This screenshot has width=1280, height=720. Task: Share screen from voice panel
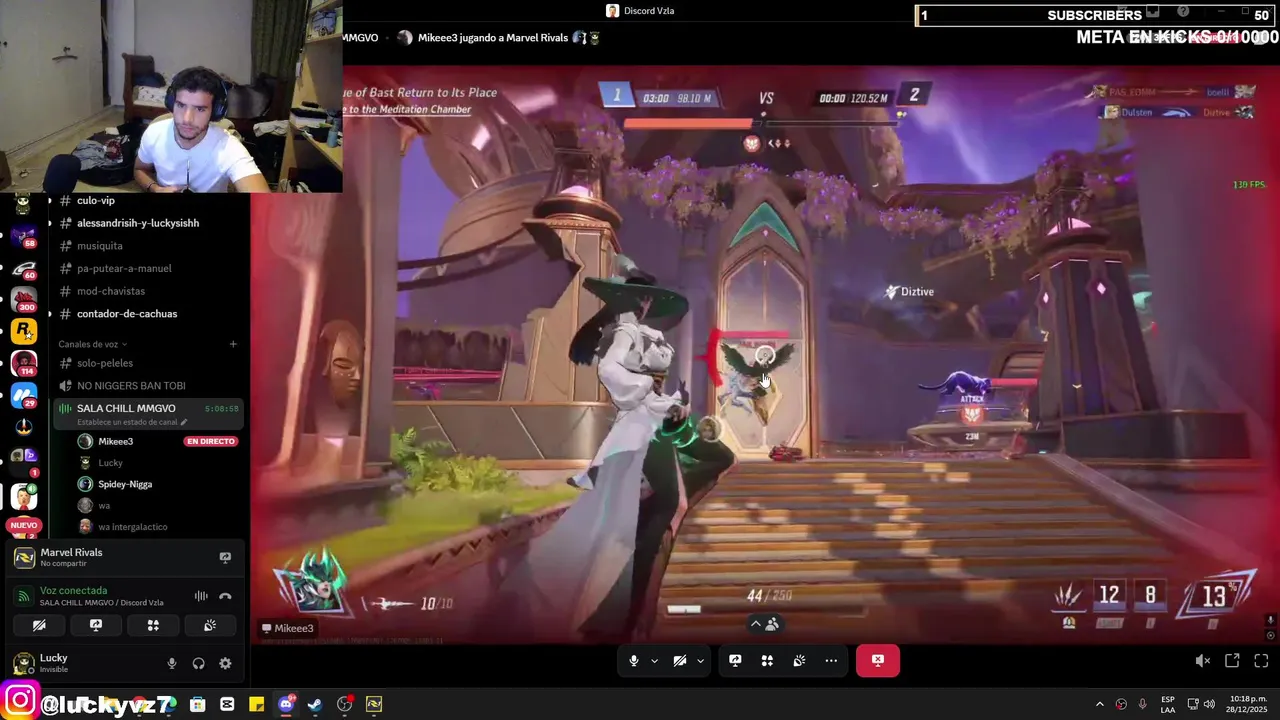coord(96,625)
